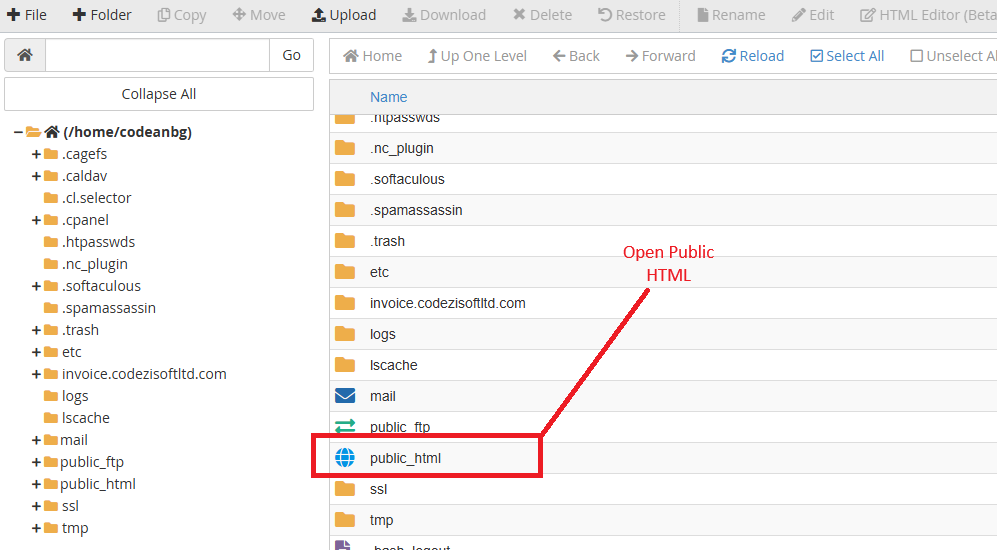Select .spamassassin in the folder tree
This screenshot has width=997, height=550.
point(109,308)
